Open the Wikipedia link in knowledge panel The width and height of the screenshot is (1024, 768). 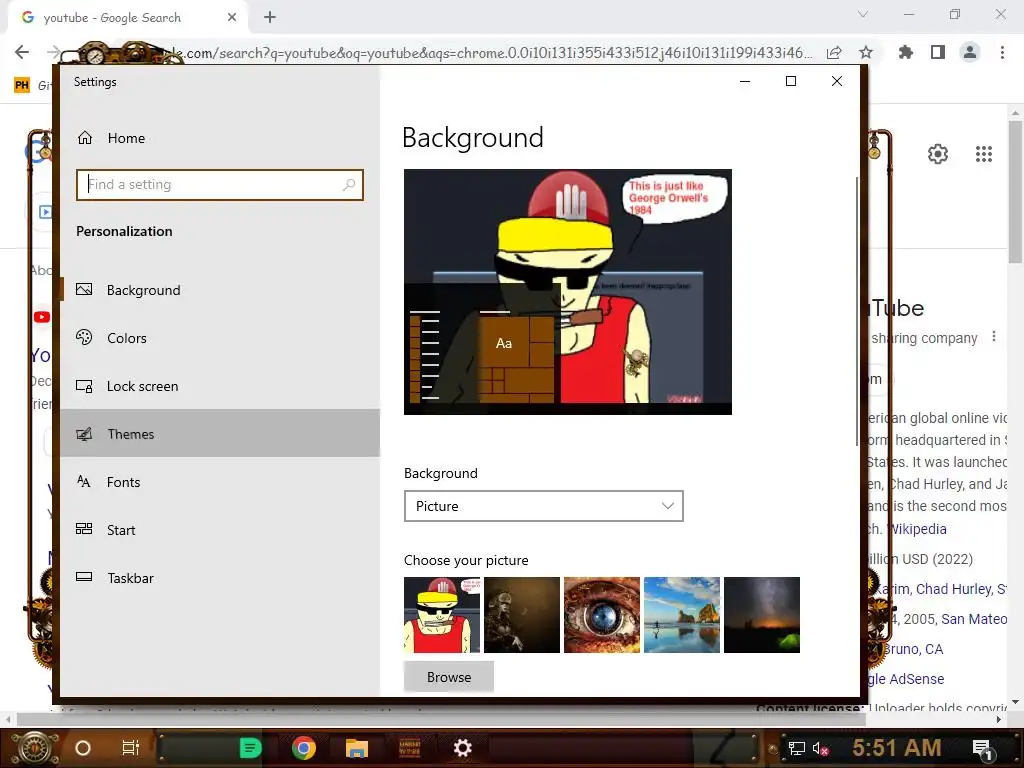(x=919, y=529)
